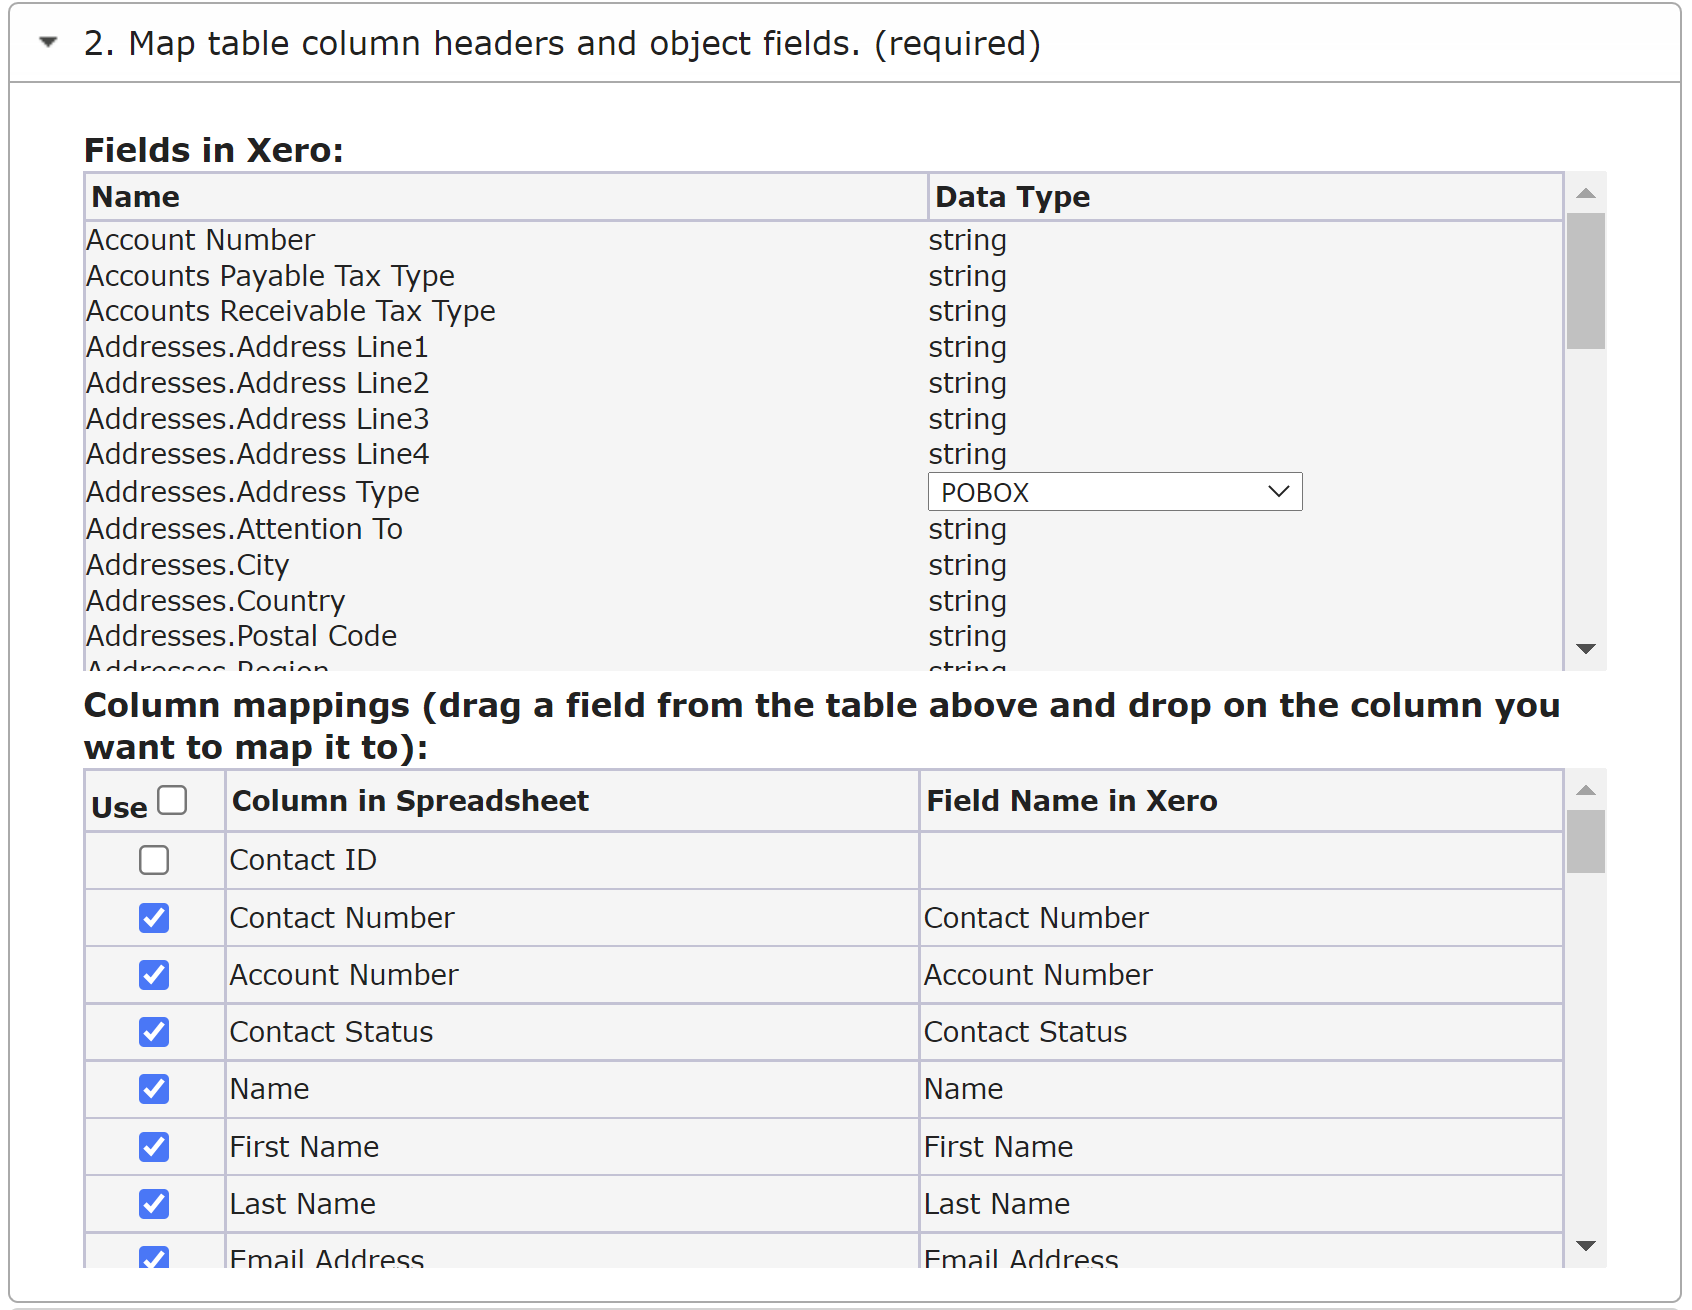Image resolution: width=1692 pixels, height=1310 pixels.
Task: Uncheck the Email Address row checkbox
Action: [x=154, y=1257]
